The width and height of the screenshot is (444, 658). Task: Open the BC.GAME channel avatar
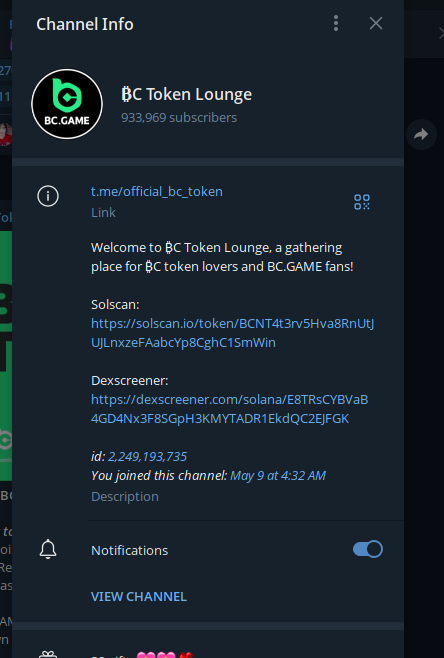67,104
